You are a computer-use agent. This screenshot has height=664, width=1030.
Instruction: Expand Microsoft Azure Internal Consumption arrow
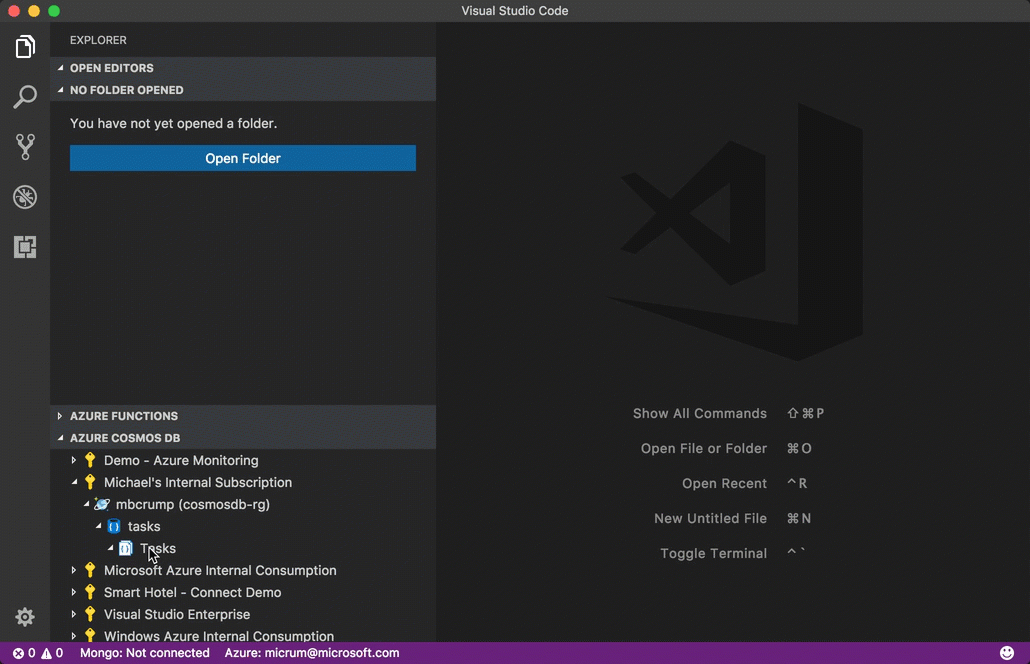pos(74,570)
